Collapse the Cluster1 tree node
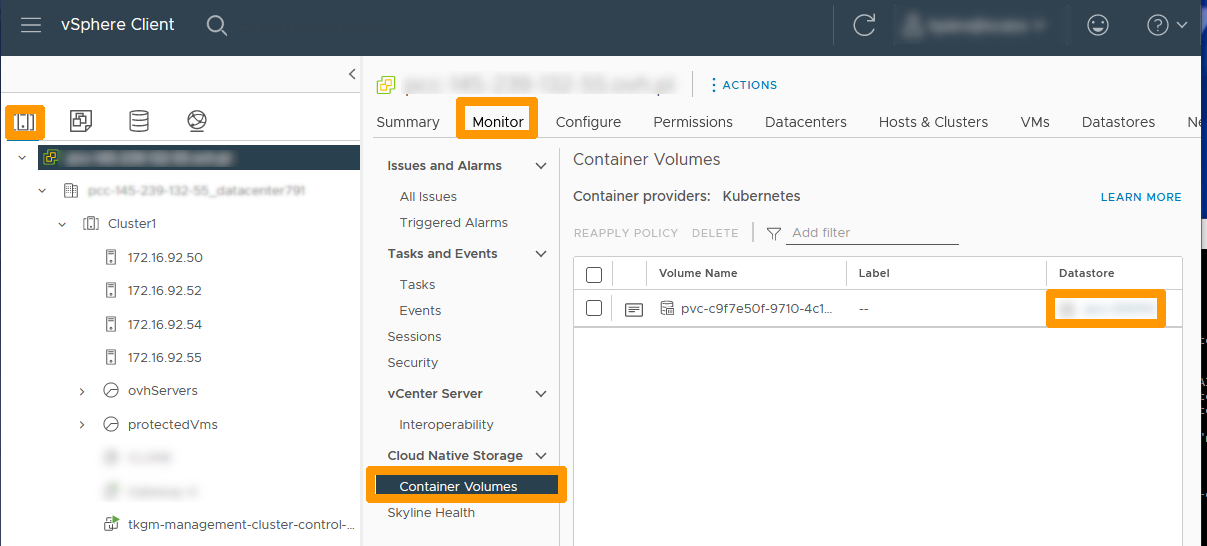Image resolution: width=1207 pixels, height=546 pixels. pos(62,224)
